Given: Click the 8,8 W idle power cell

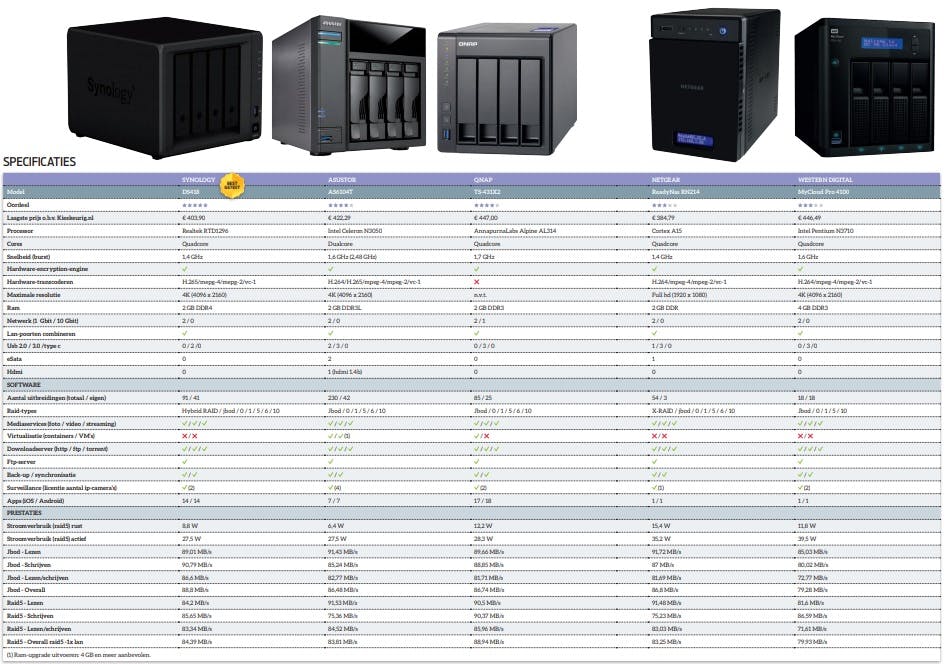Looking at the screenshot, I should click(x=190, y=526).
